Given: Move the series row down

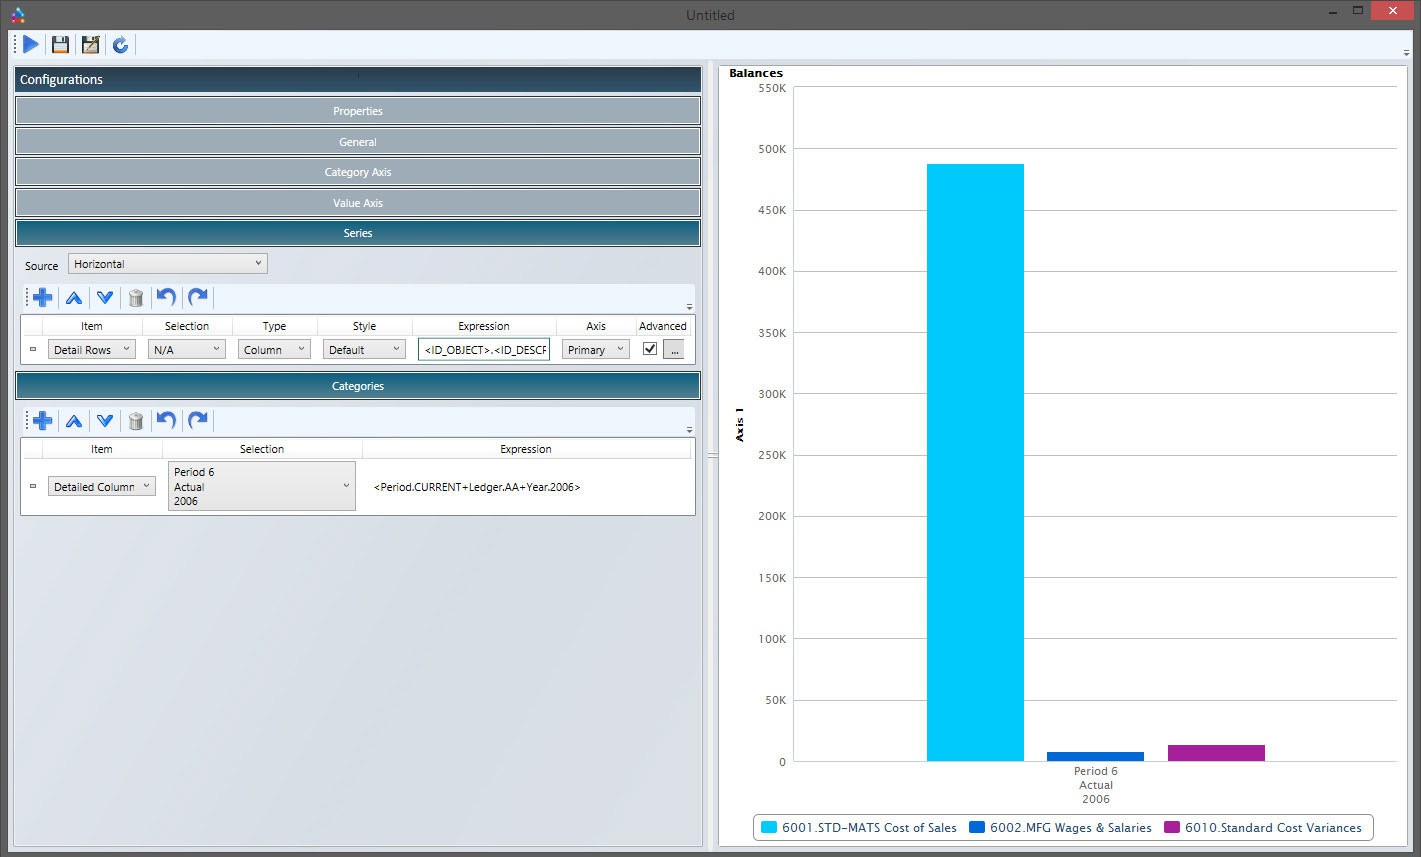Looking at the screenshot, I should pyautogui.click(x=104, y=297).
